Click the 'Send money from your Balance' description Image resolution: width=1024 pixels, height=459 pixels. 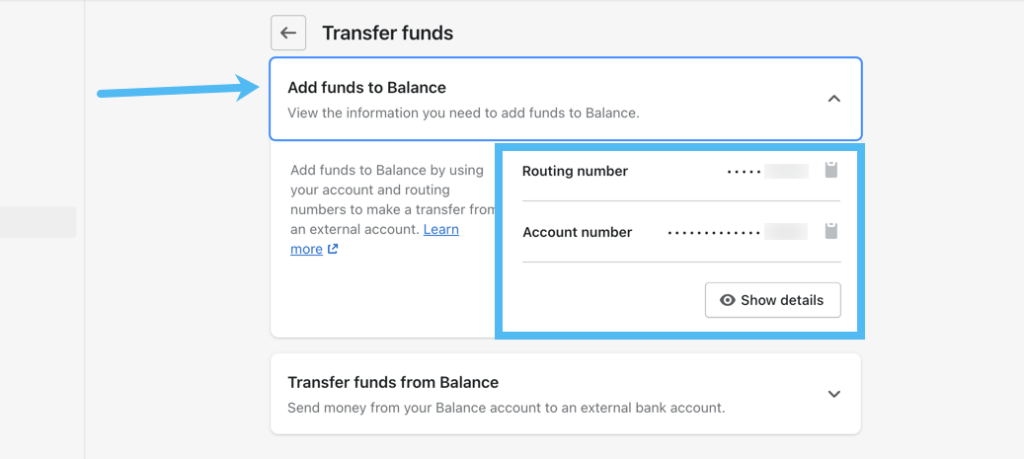click(505, 407)
